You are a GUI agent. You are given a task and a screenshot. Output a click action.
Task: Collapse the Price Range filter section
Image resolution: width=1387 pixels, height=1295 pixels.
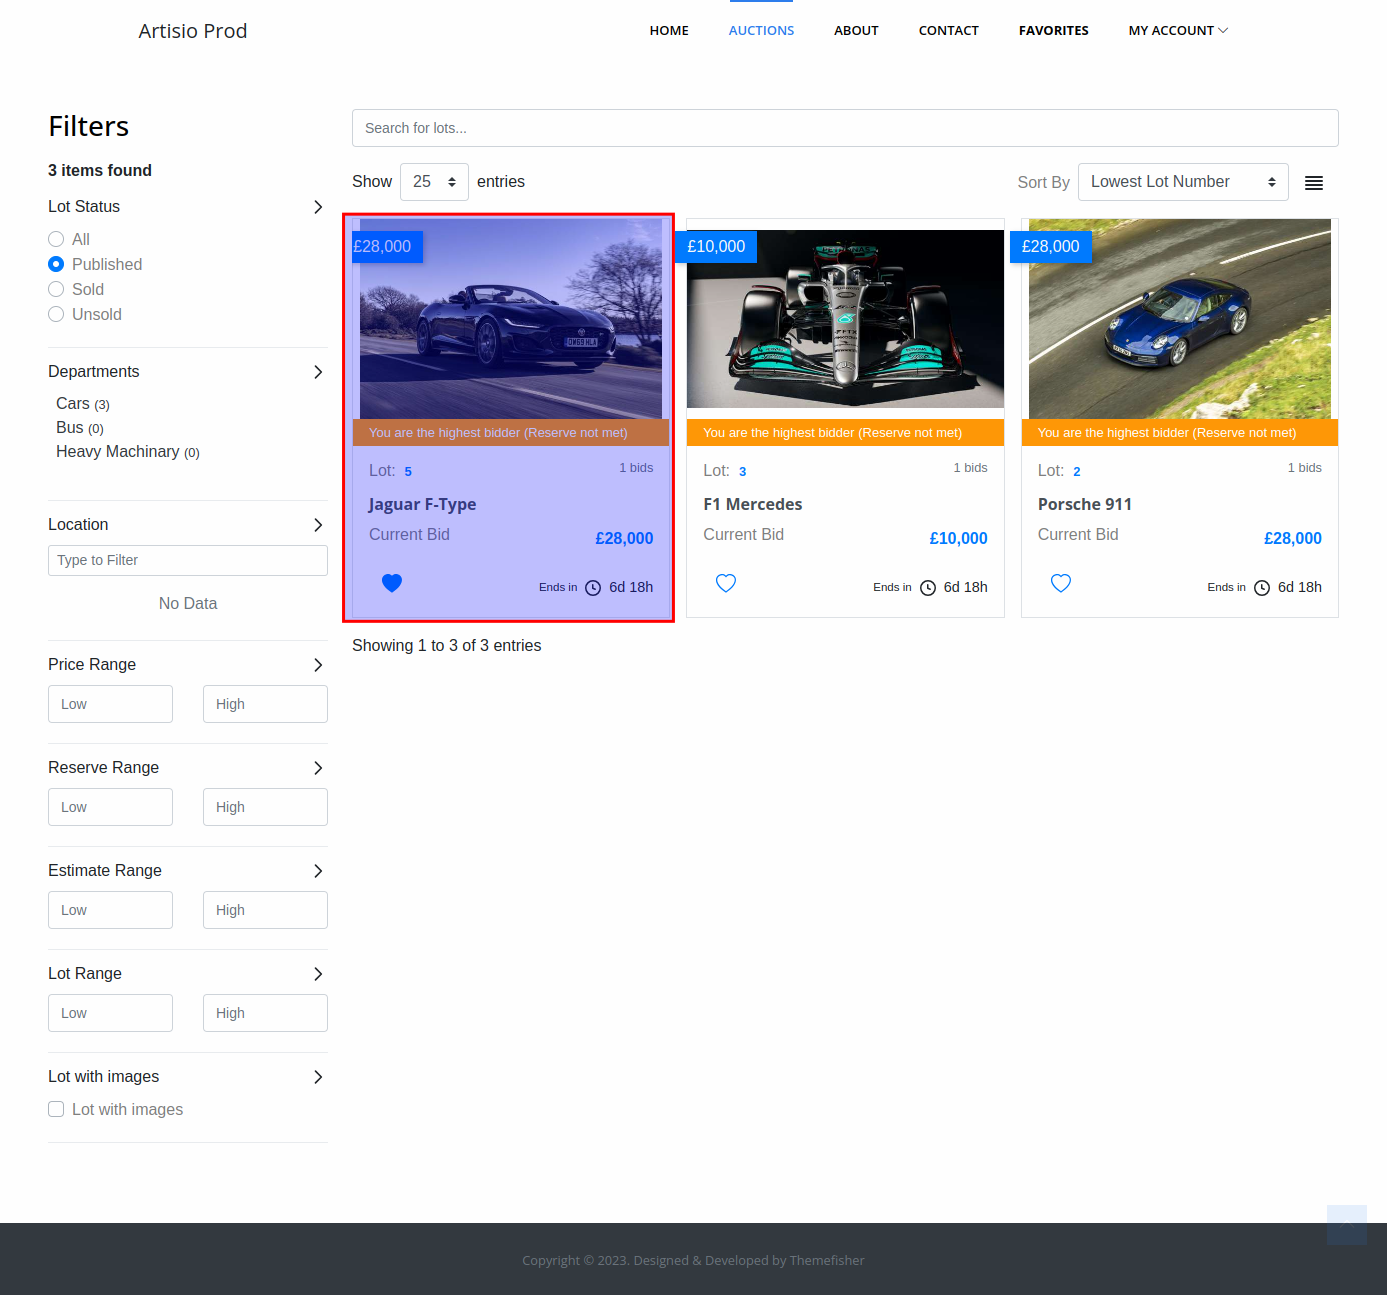pyautogui.click(x=318, y=665)
